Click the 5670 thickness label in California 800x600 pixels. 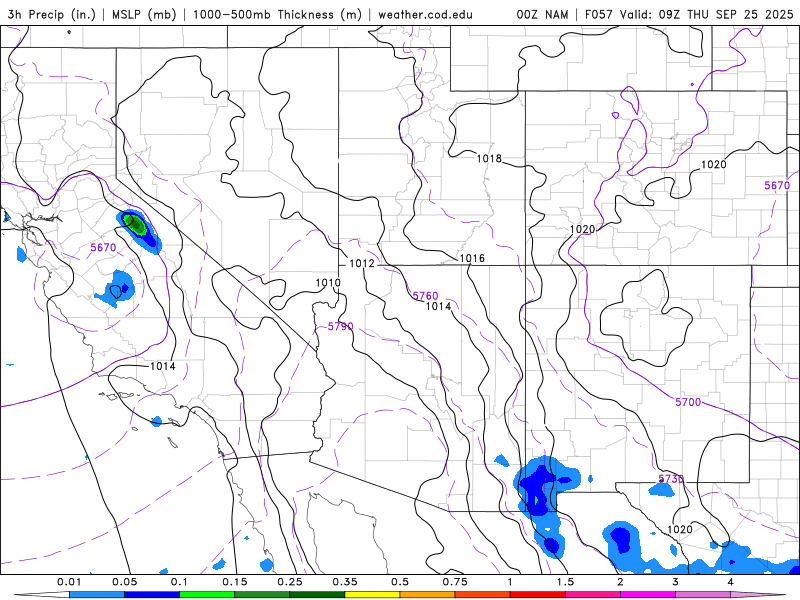[103, 247]
